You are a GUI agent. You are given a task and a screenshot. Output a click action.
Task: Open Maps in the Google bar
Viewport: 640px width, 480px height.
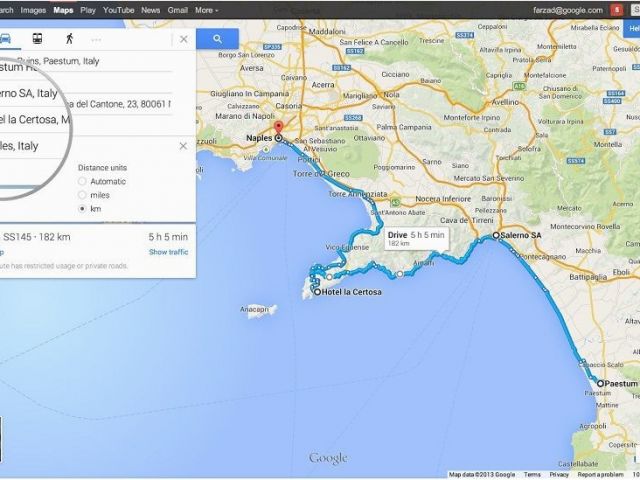(63, 10)
